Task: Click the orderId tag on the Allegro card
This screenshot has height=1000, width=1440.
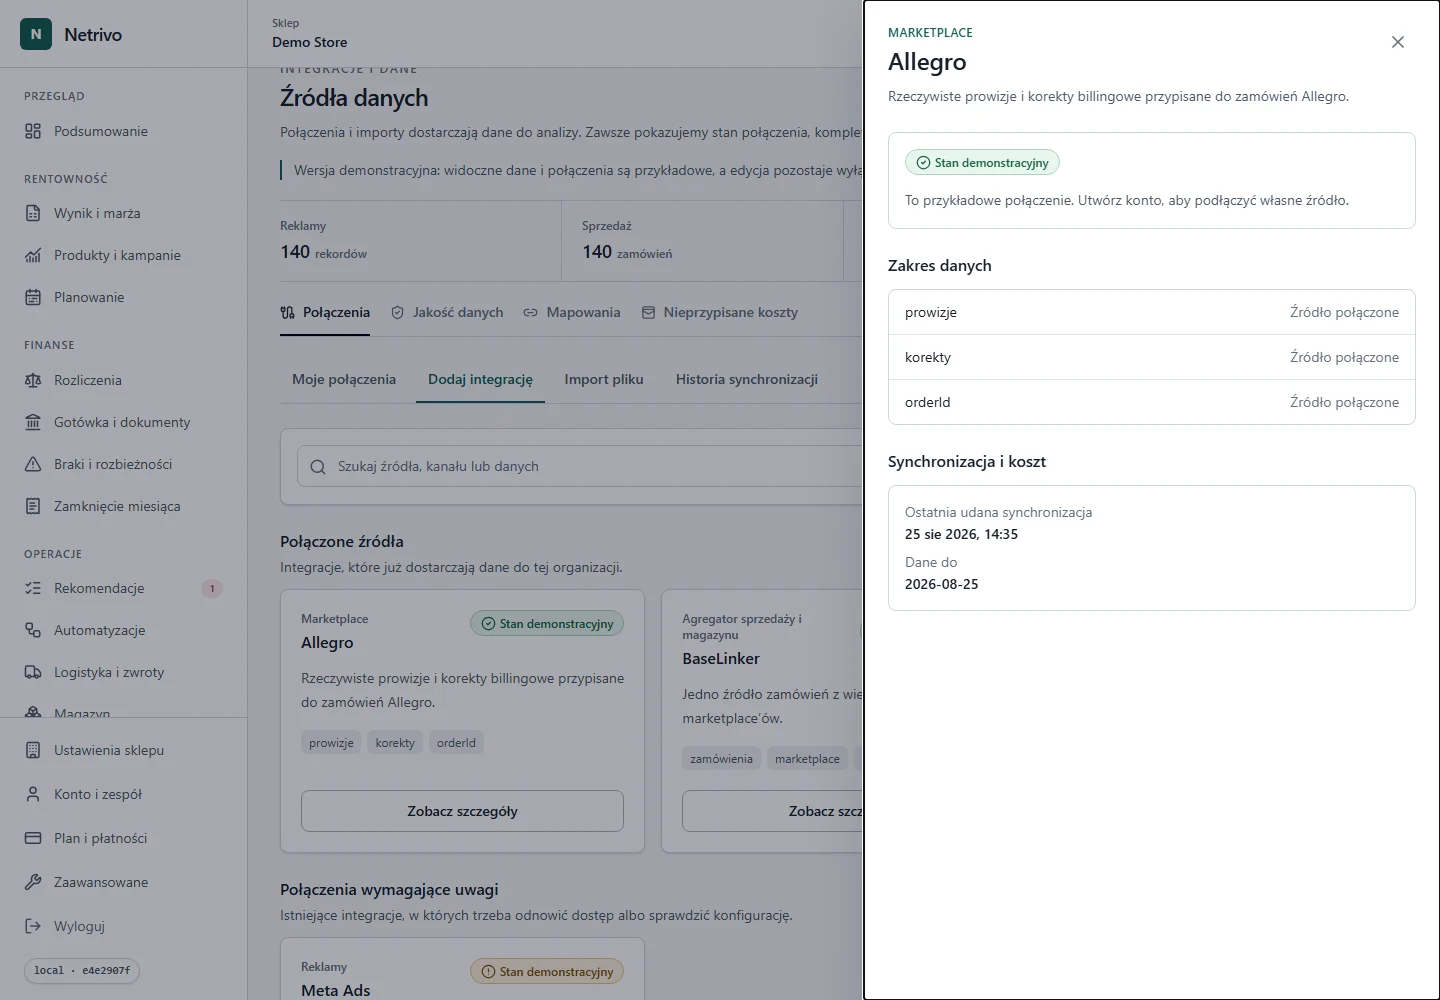Action: 456,743
